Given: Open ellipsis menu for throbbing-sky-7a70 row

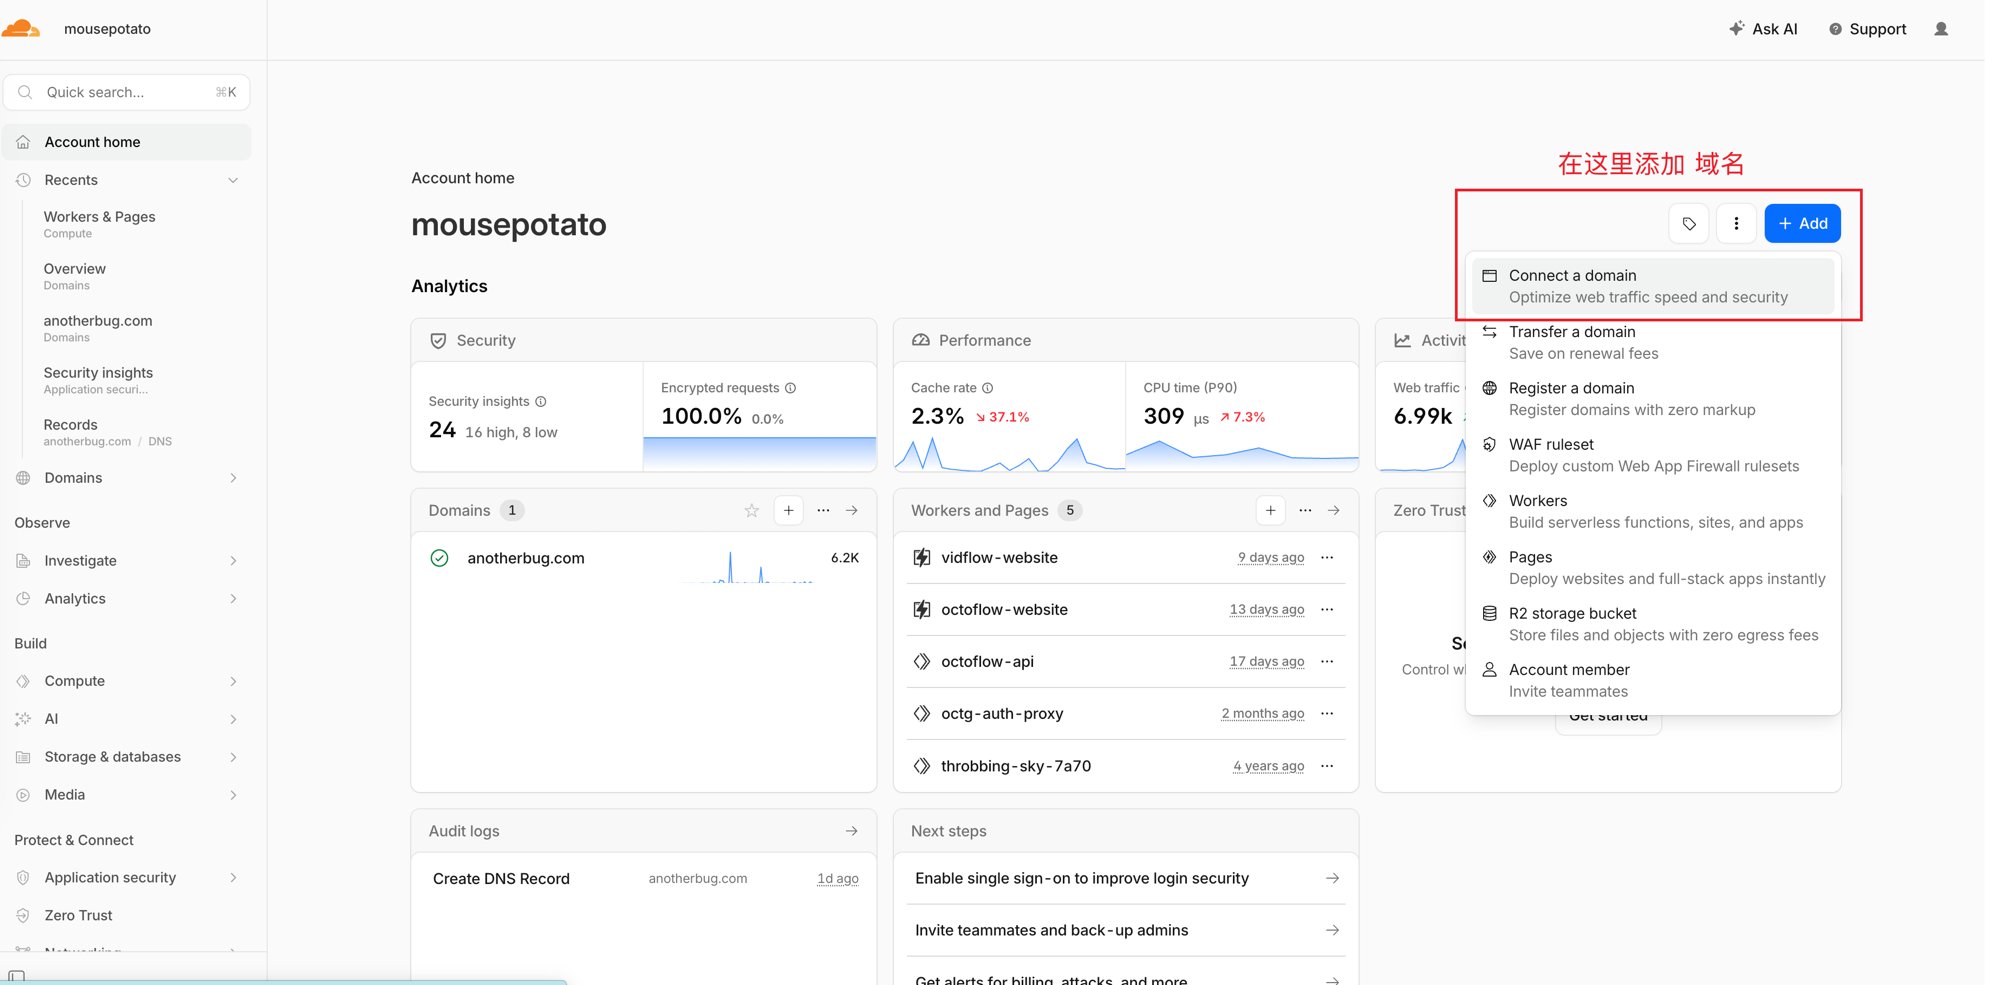Looking at the screenshot, I should tap(1327, 766).
